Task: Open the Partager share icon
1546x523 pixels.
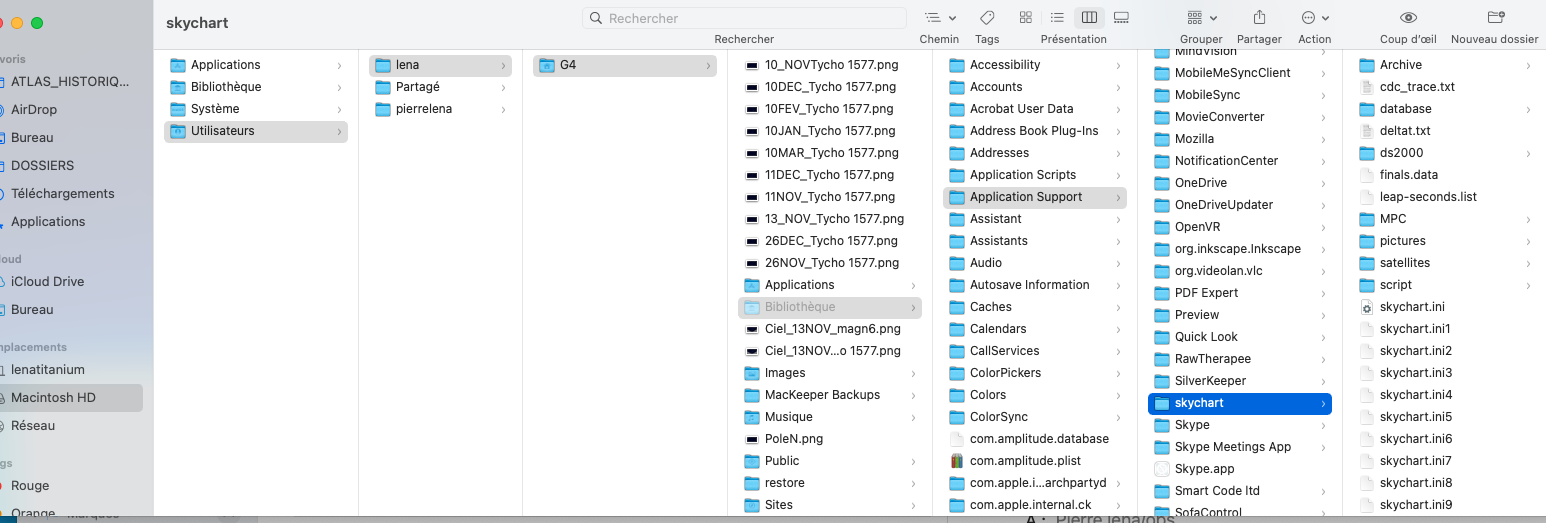Action: click(x=1259, y=18)
